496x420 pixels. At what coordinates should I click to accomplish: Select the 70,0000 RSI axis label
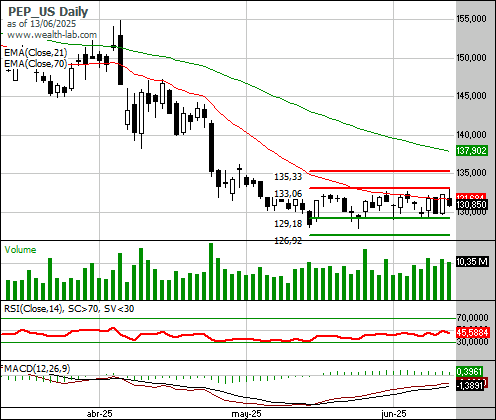[x=472, y=318]
